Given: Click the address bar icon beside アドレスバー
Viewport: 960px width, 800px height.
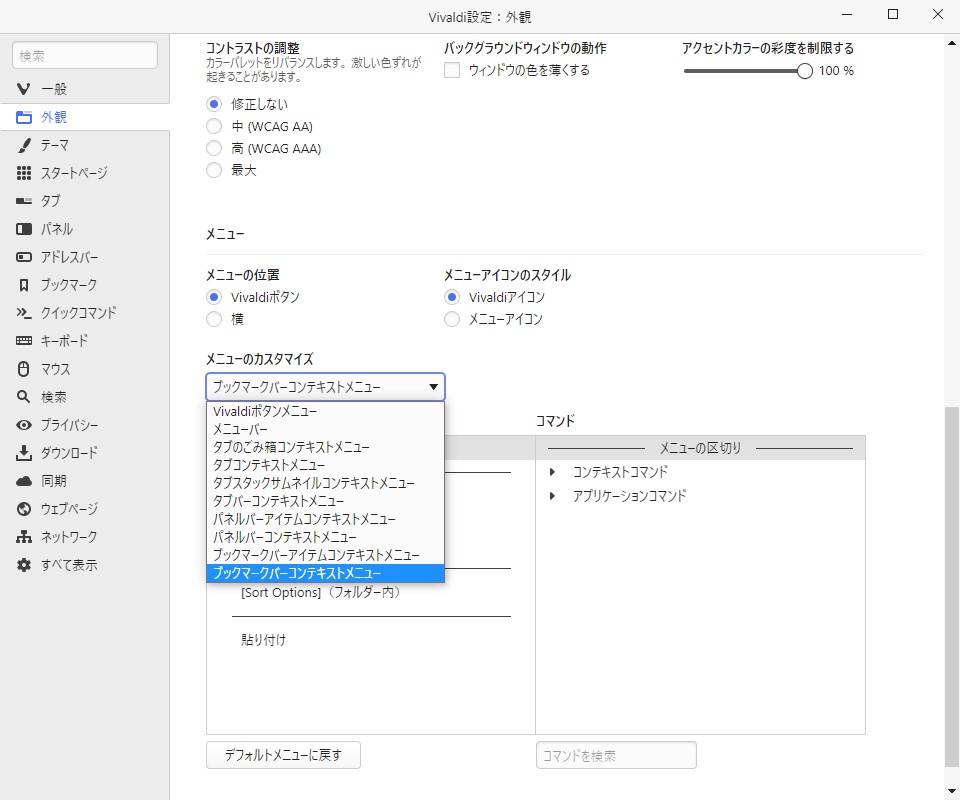Looking at the screenshot, I should [x=23, y=257].
